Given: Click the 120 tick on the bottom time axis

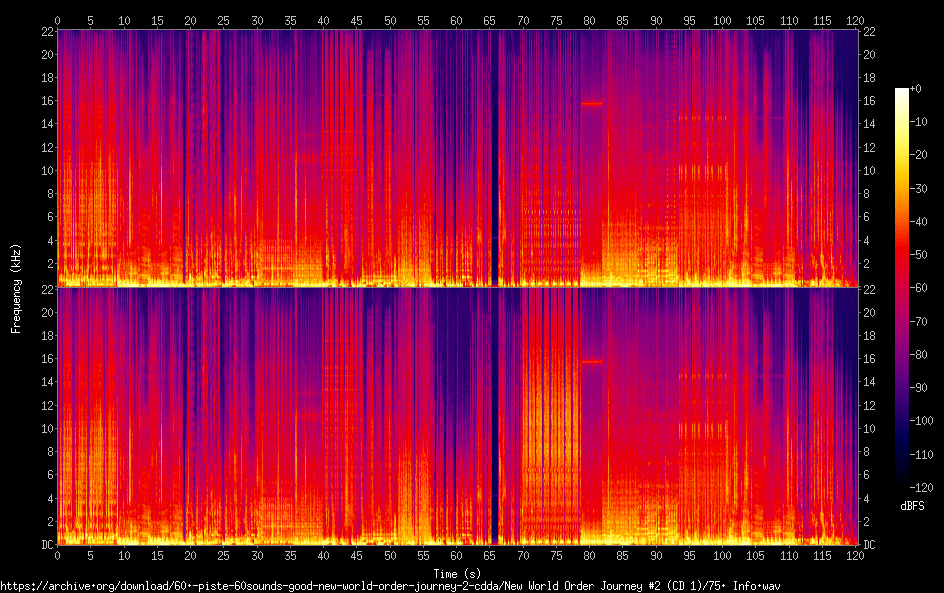Looking at the screenshot, I should [x=855, y=555].
